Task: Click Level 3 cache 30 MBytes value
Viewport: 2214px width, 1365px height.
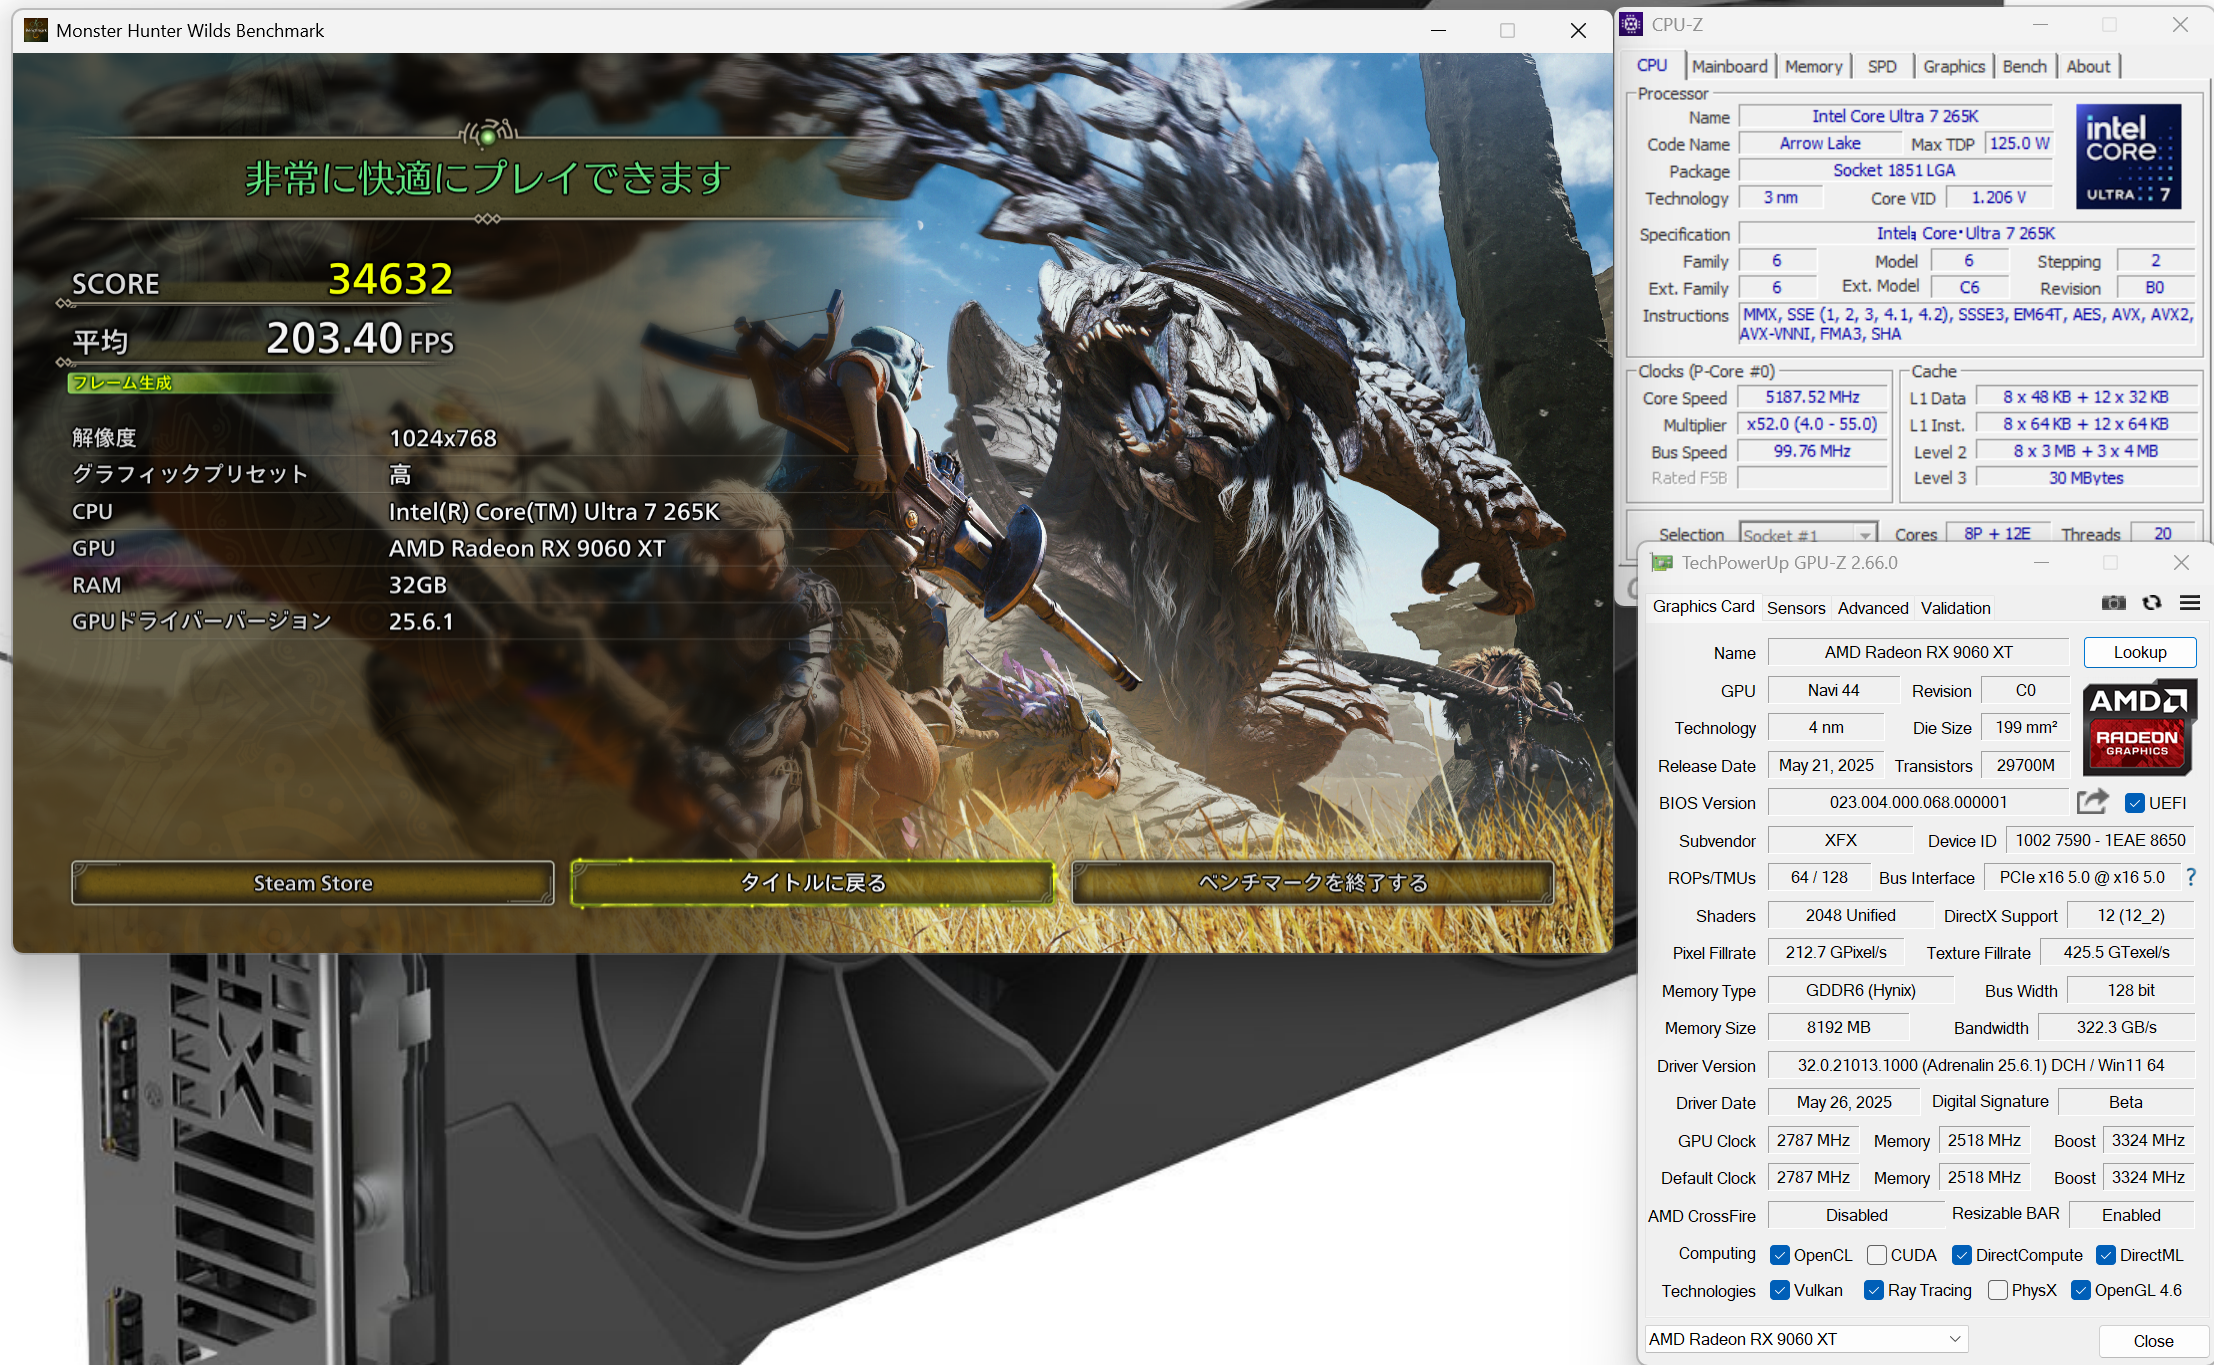Action: point(2085,478)
